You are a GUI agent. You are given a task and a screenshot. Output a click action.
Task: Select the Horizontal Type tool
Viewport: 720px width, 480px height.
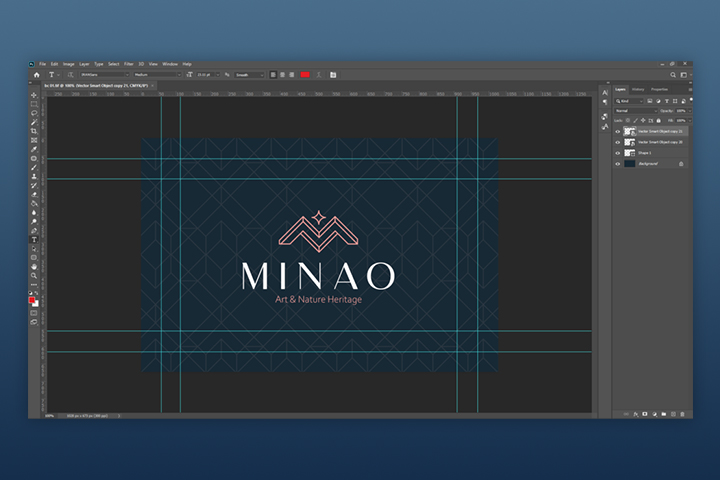(x=34, y=240)
